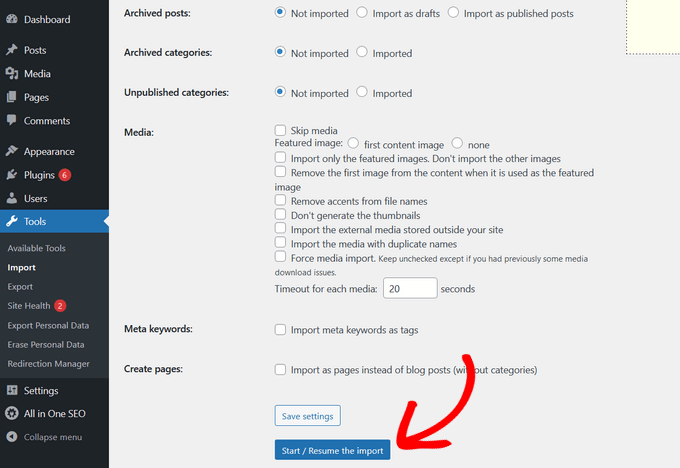This screenshot has width=680, height=468.
Task: Choose Imported for Unpublished categories
Action: (362, 93)
